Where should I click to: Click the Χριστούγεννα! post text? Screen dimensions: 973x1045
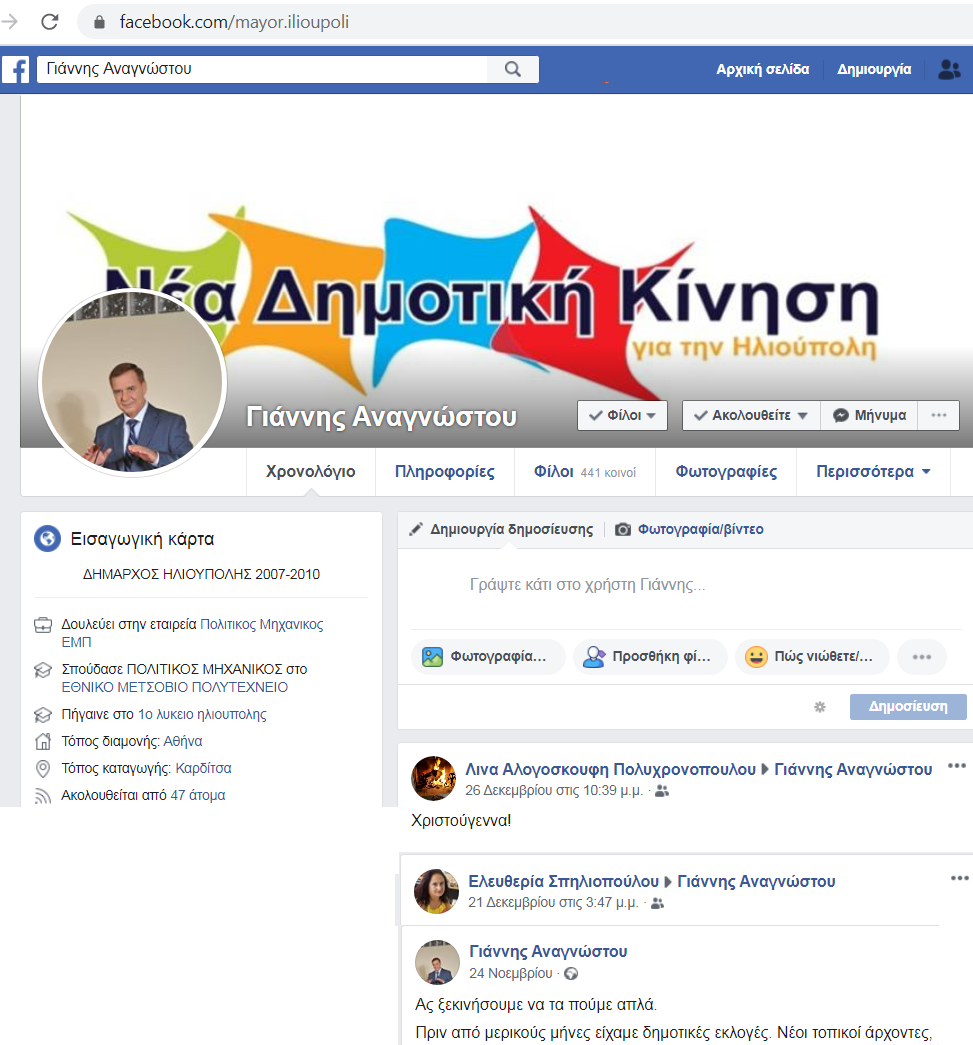pyautogui.click(x=461, y=820)
